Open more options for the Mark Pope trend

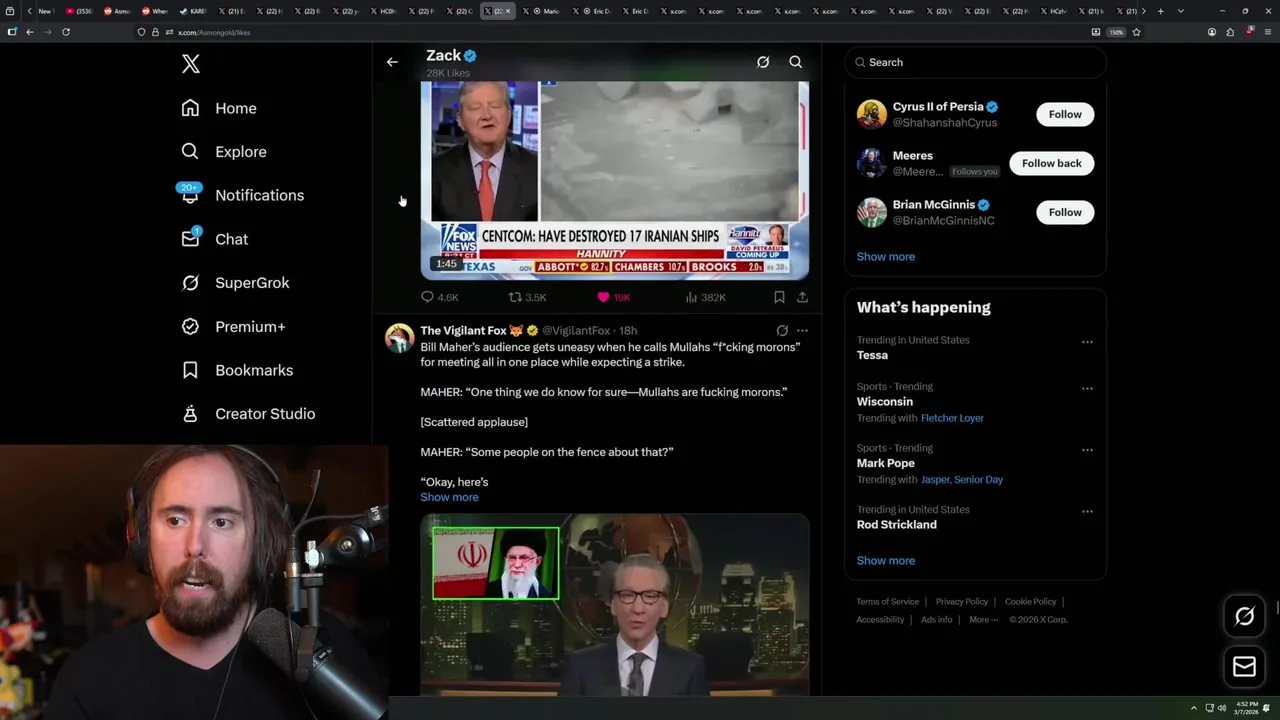[1087, 450]
